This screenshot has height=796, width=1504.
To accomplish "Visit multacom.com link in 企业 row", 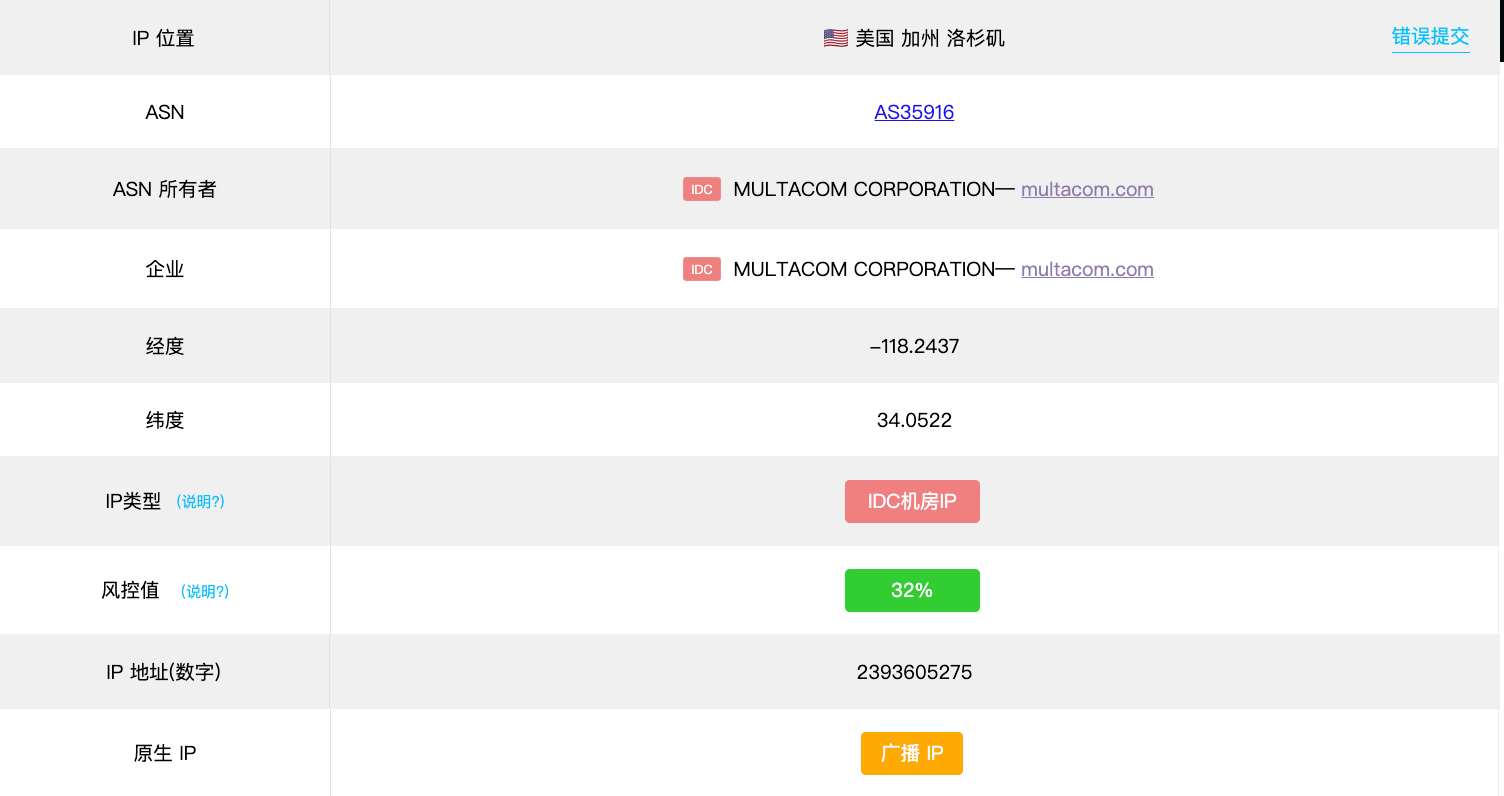I will [1087, 269].
